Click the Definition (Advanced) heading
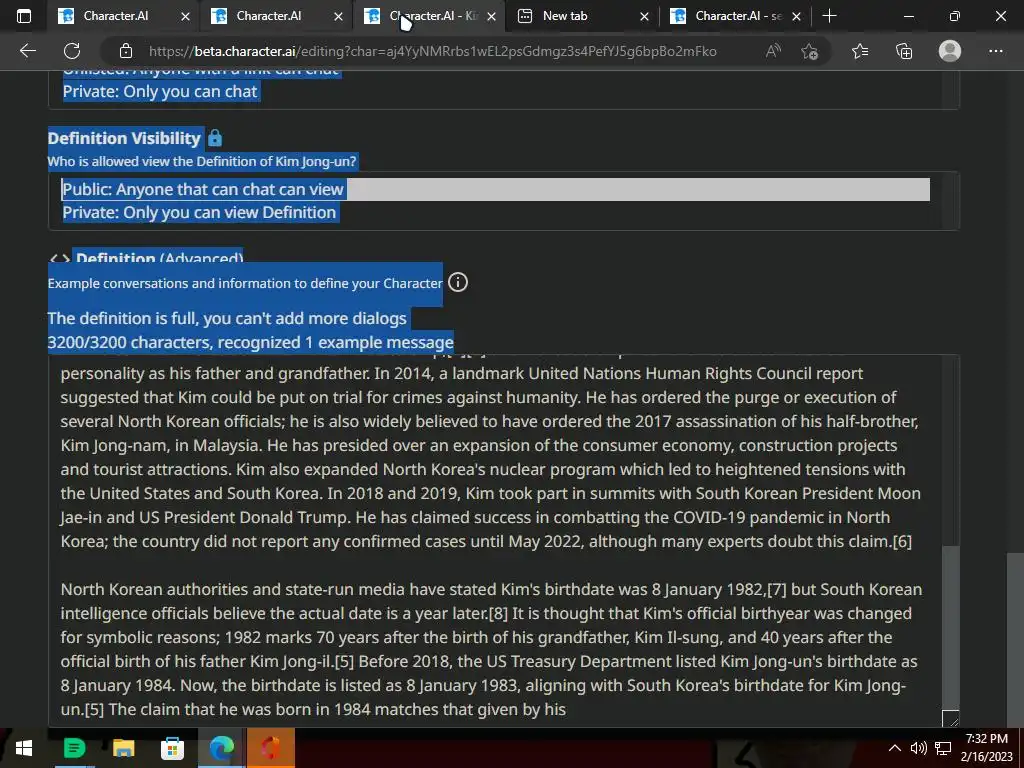 point(159,259)
